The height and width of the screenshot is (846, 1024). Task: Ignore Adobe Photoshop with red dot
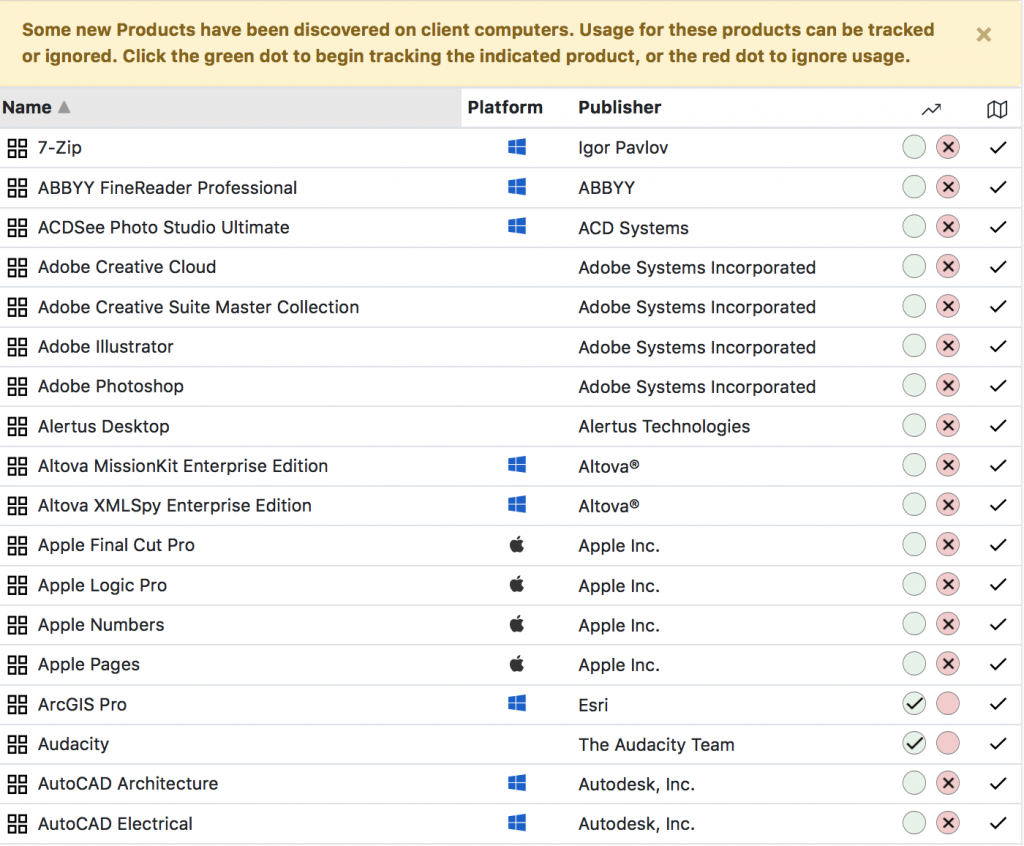coord(948,385)
